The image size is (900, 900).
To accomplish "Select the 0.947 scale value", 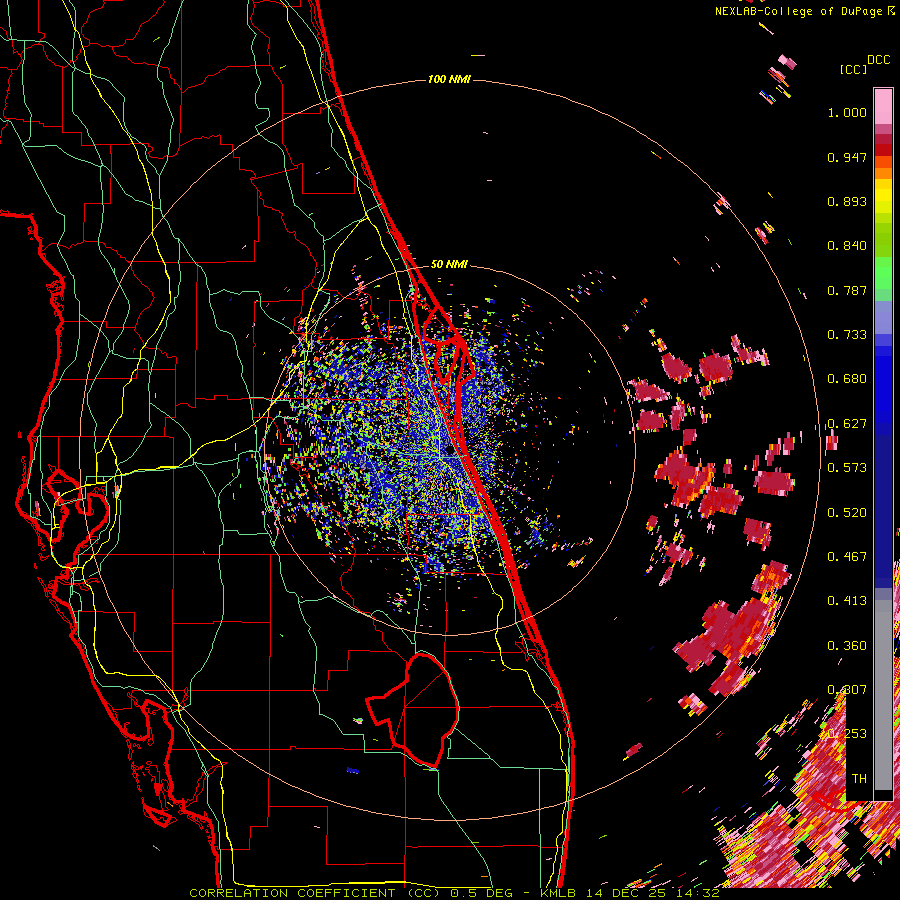I will [847, 157].
